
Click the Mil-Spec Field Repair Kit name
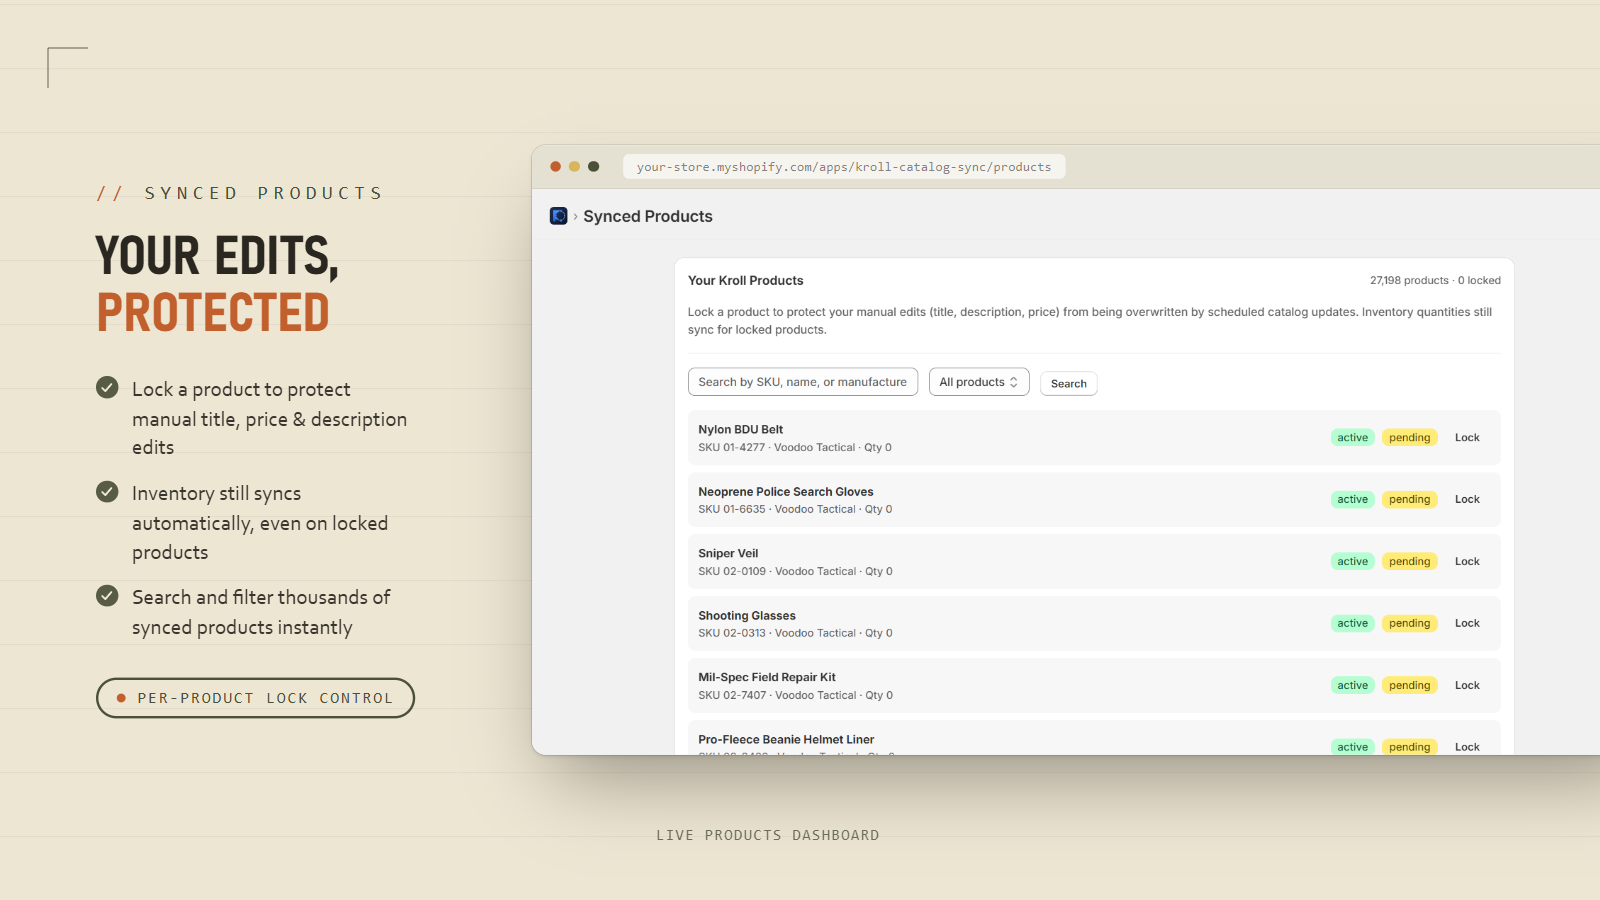pyautogui.click(x=767, y=678)
